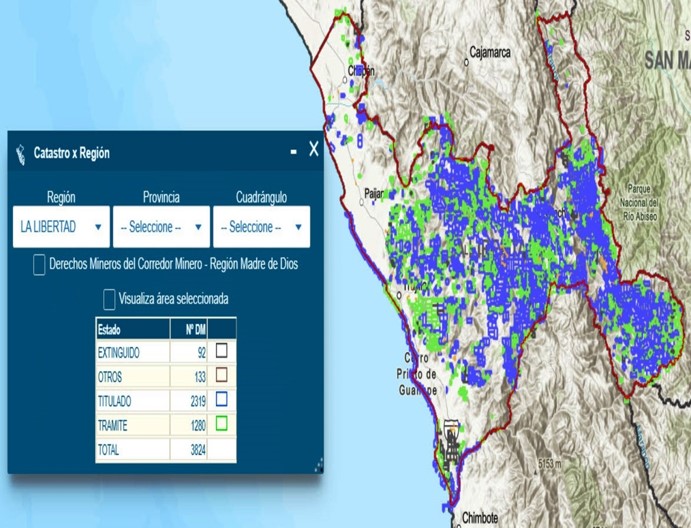Open the Cuadrángulo dropdown
This screenshot has width=691, height=528.
(260, 227)
